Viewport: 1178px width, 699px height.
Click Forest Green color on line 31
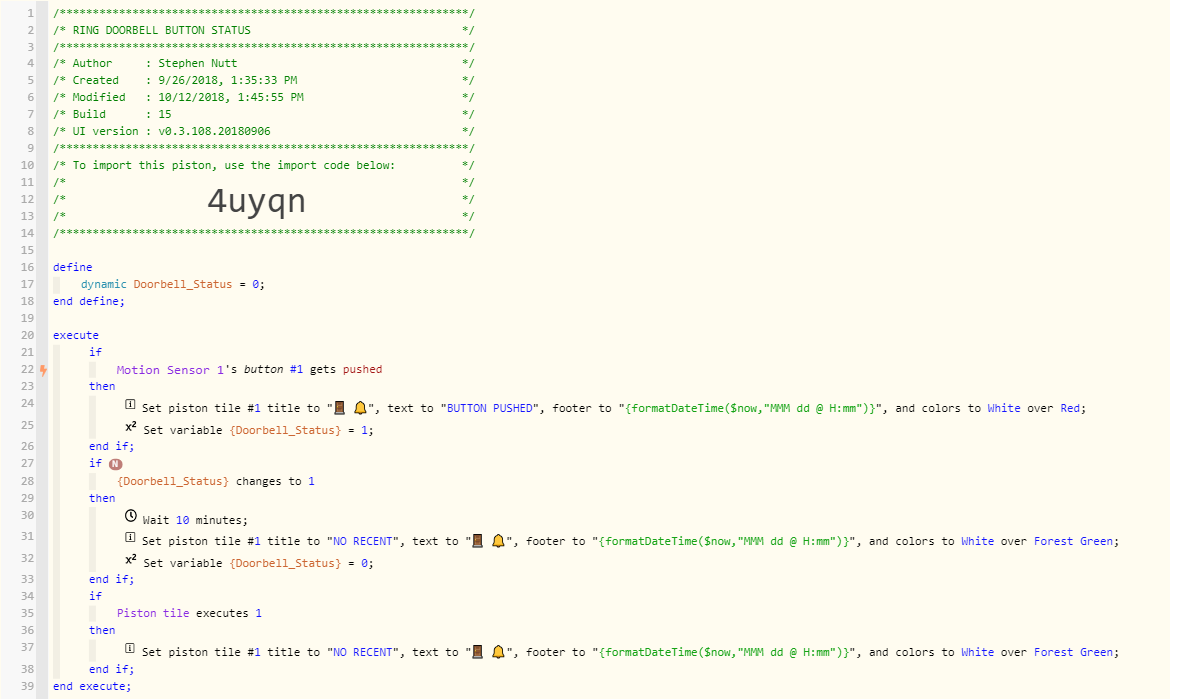[1073, 541]
